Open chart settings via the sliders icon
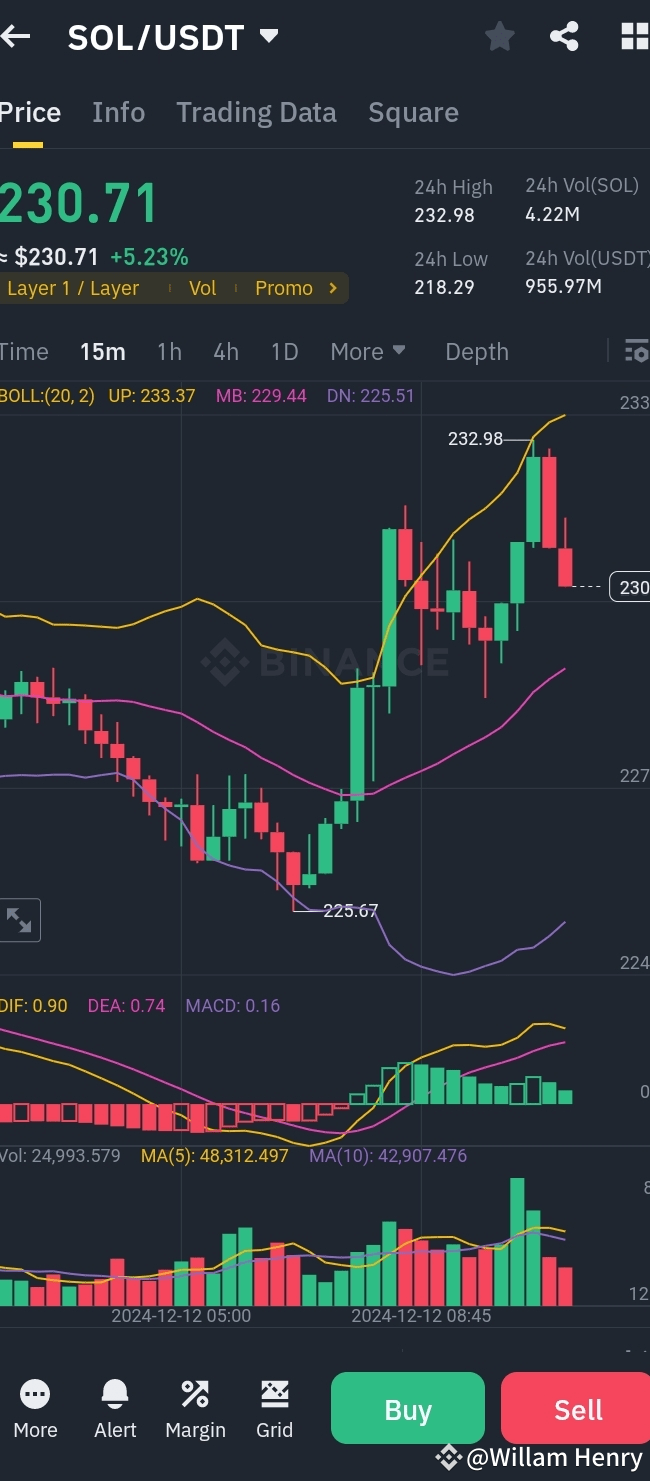 coord(635,351)
